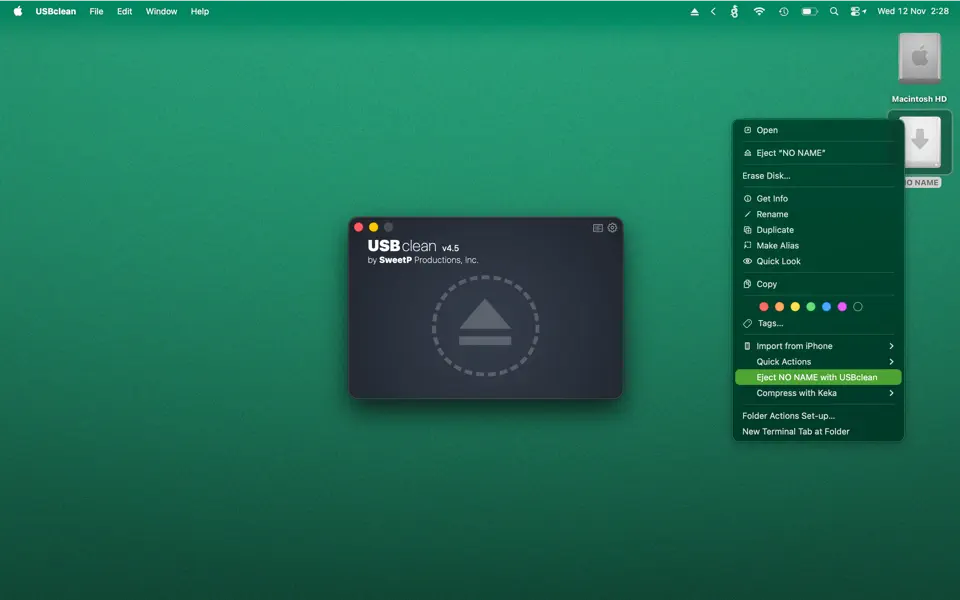960x600 pixels.
Task: Select Get Info from the context menu
Action: [x=770, y=198]
